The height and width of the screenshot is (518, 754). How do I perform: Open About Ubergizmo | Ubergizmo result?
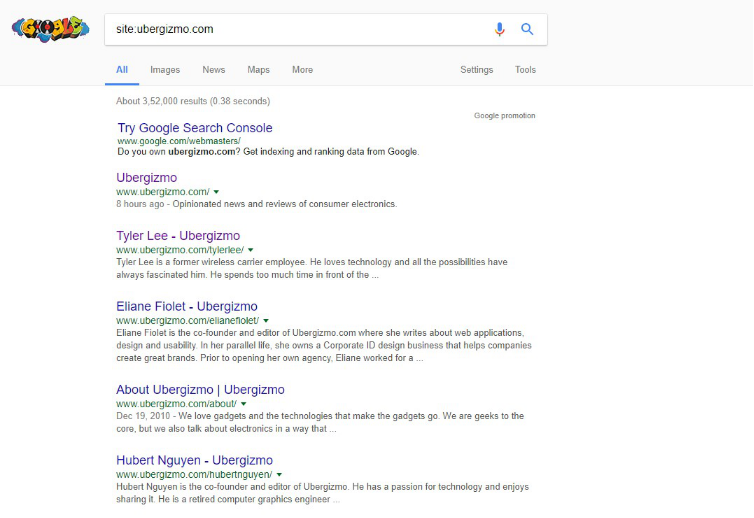coord(200,390)
